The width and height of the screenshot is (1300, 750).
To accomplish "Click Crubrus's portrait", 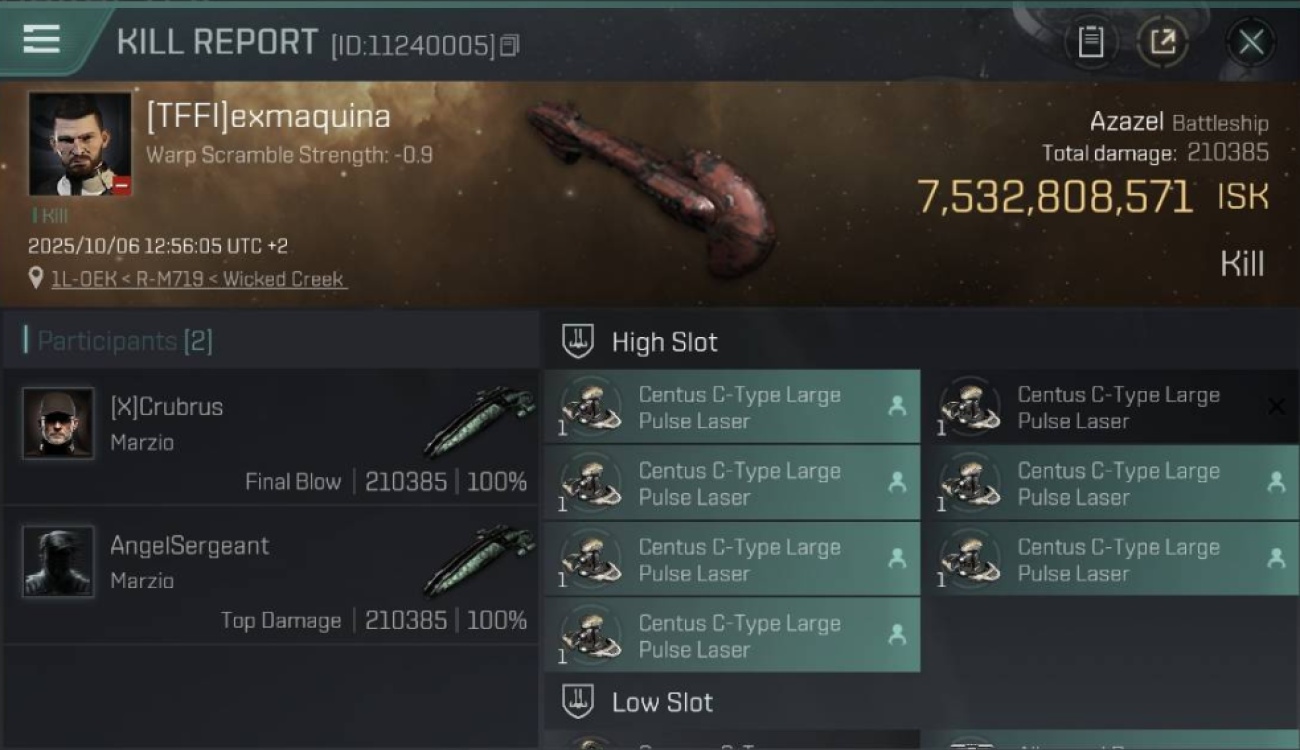I will pyautogui.click(x=58, y=423).
